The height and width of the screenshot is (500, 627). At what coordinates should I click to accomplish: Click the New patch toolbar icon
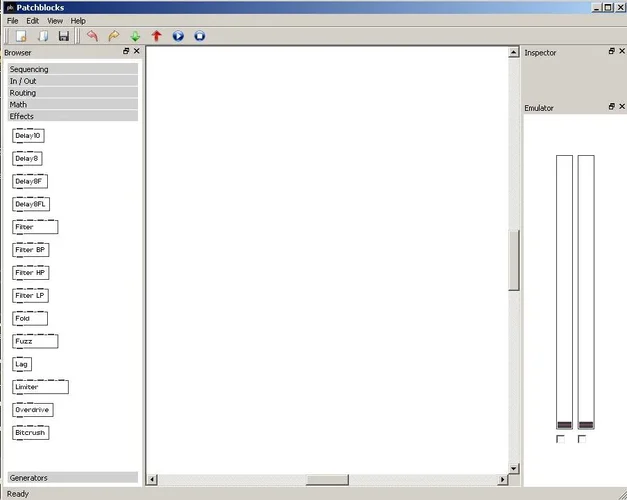click(x=21, y=36)
